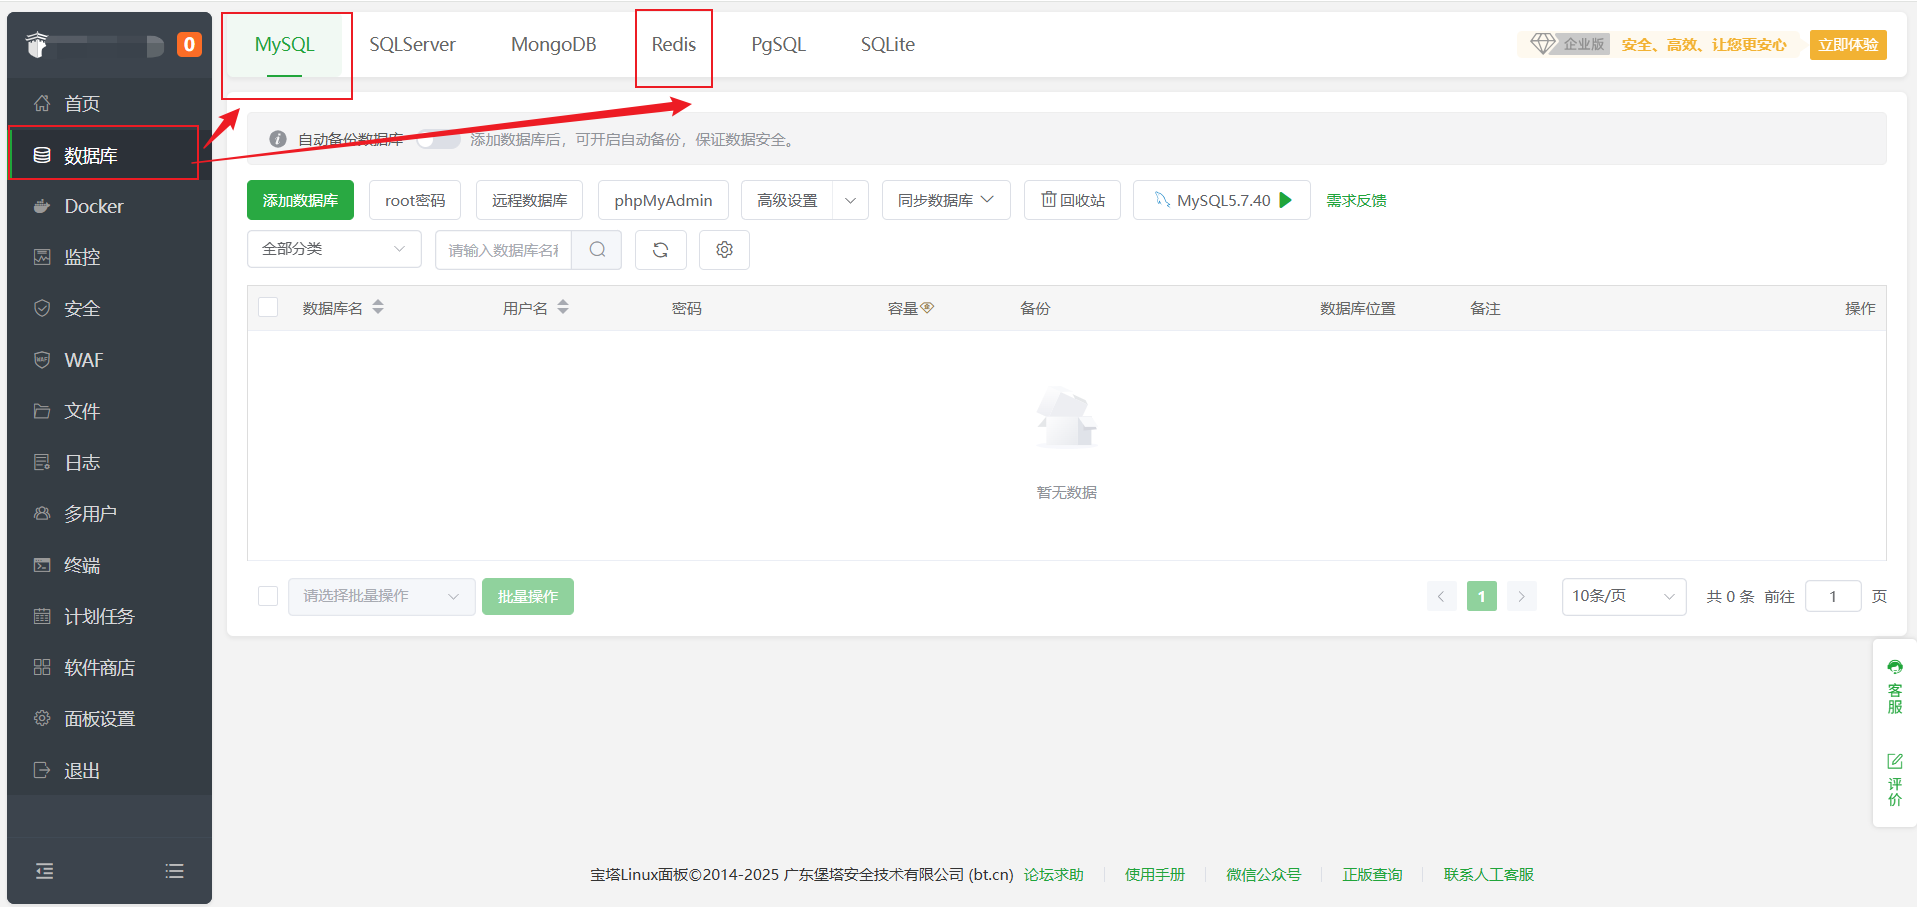
Task: Click the next page arrow
Action: tap(1521, 596)
